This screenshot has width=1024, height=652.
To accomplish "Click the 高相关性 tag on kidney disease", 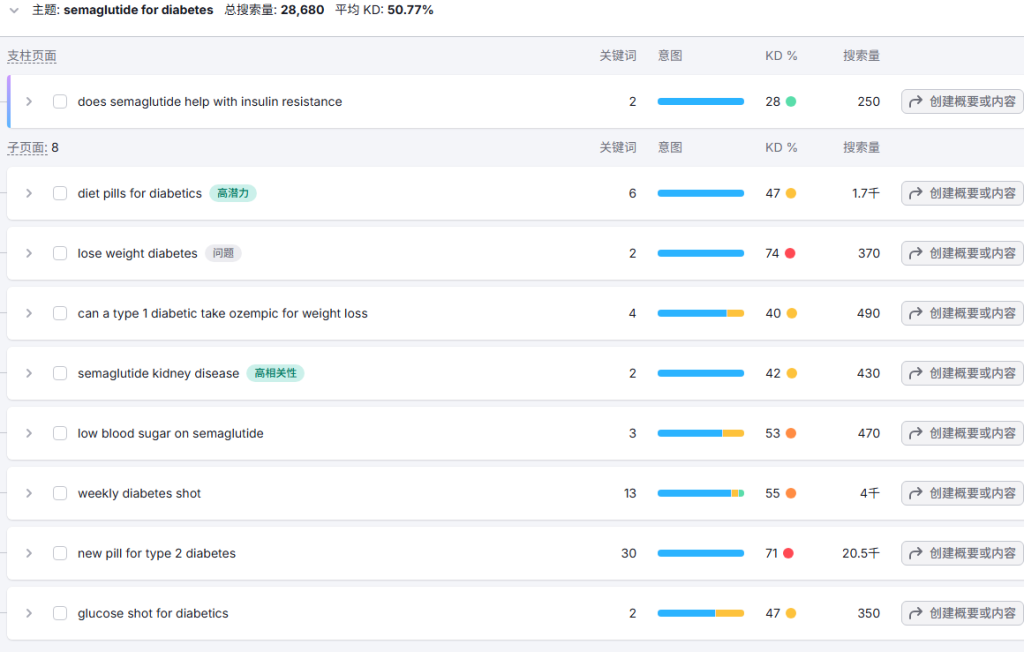I will 275,373.
